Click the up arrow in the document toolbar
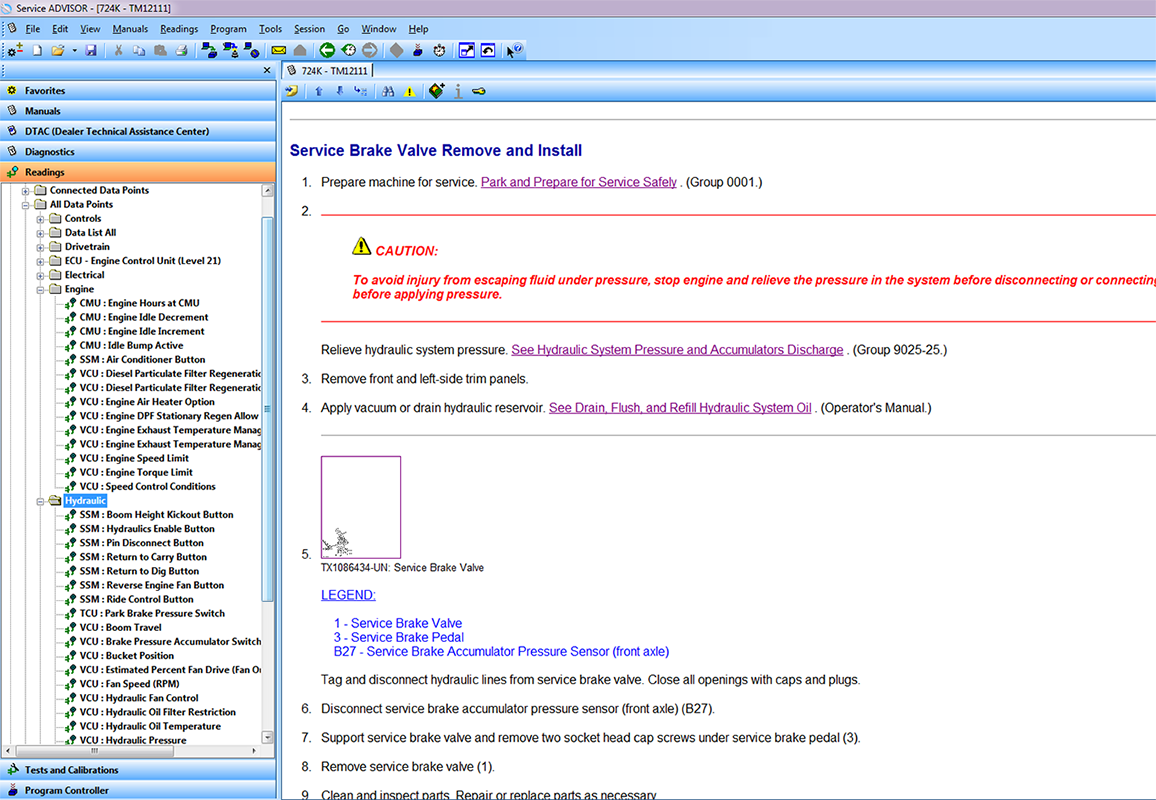This screenshot has width=1156, height=800. pos(318,91)
